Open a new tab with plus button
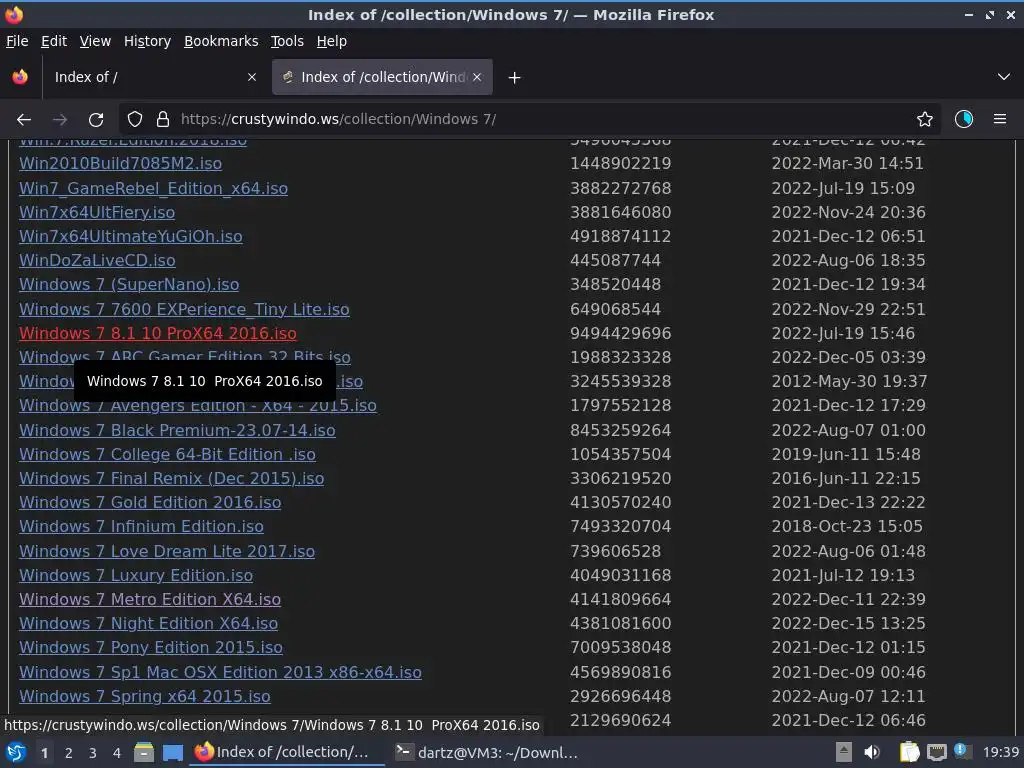This screenshot has width=1024, height=768. pyautogui.click(x=515, y=78)
